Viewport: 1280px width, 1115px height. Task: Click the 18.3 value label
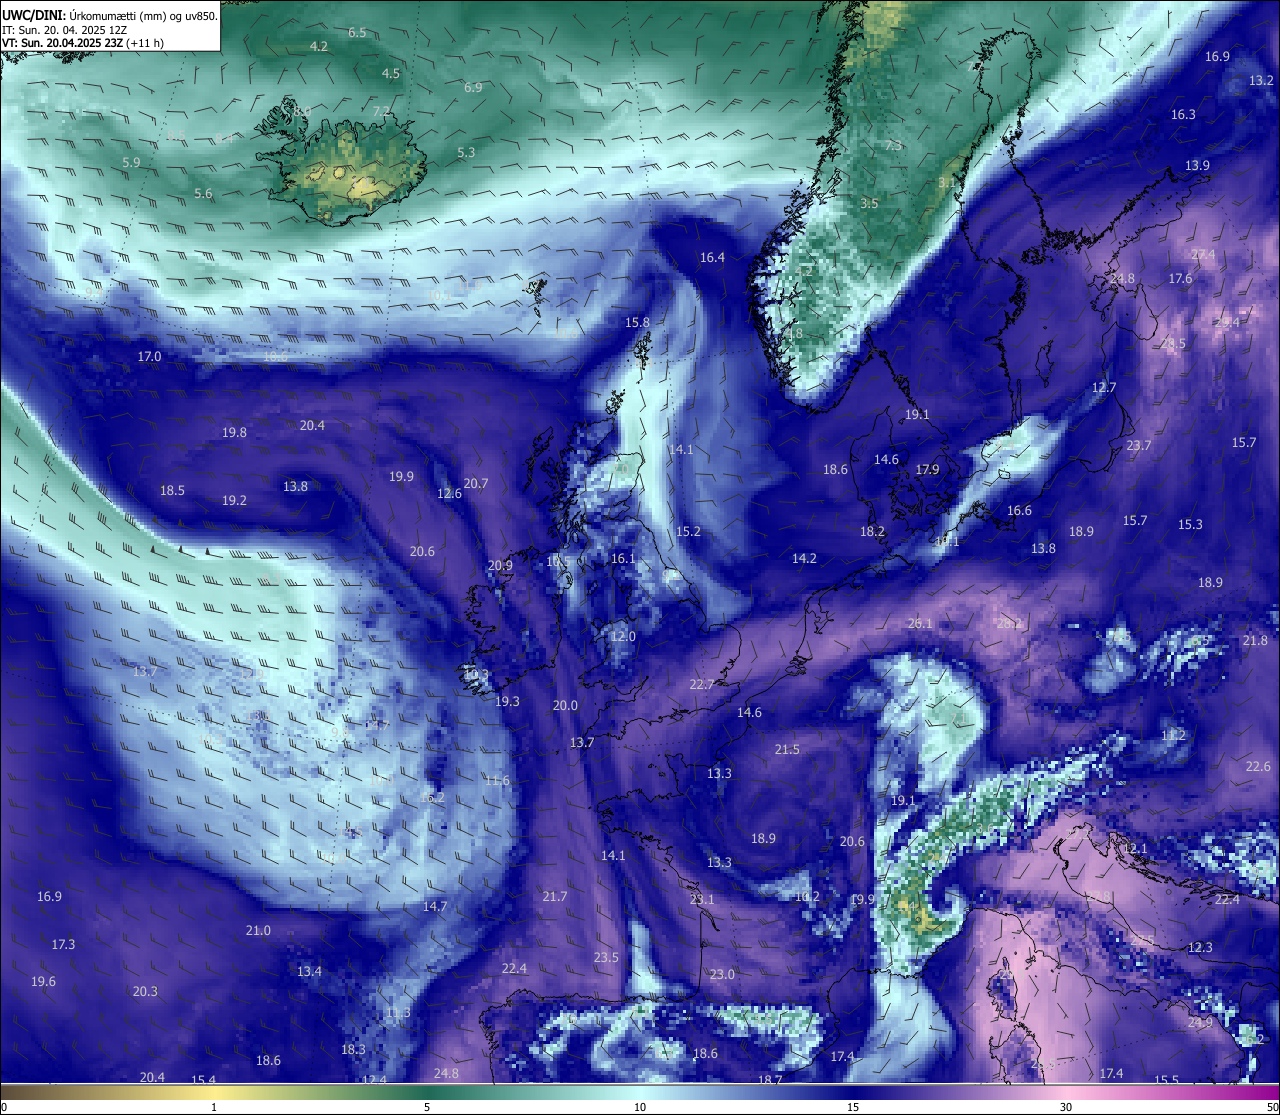tap(353, 1049)
